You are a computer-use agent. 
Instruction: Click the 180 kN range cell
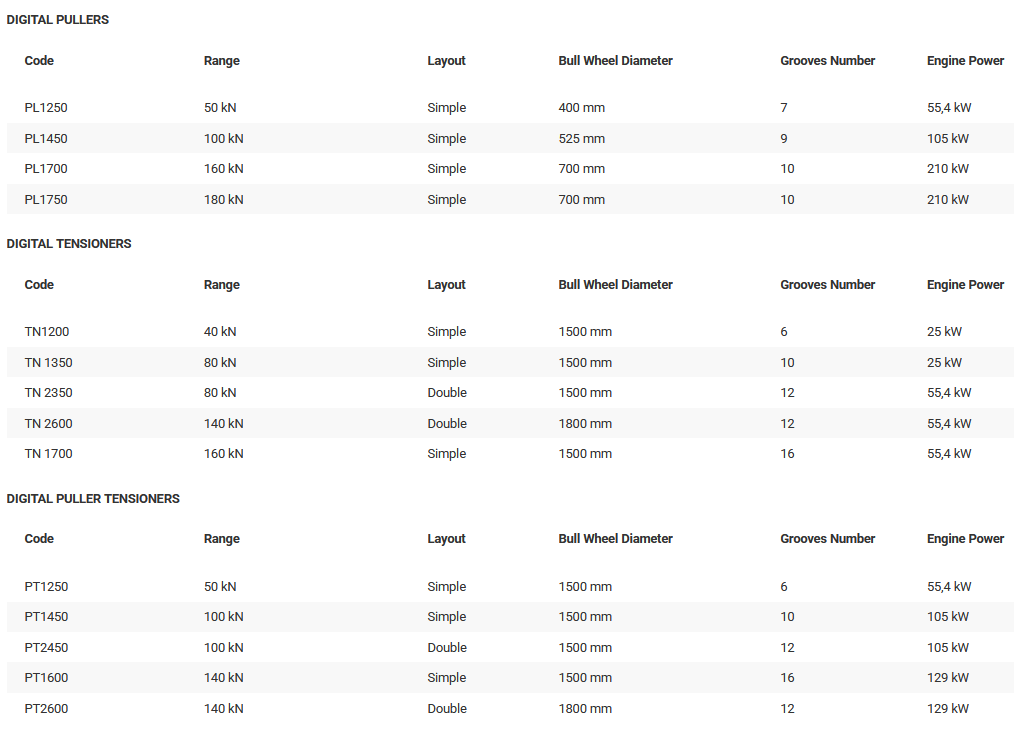224,200
